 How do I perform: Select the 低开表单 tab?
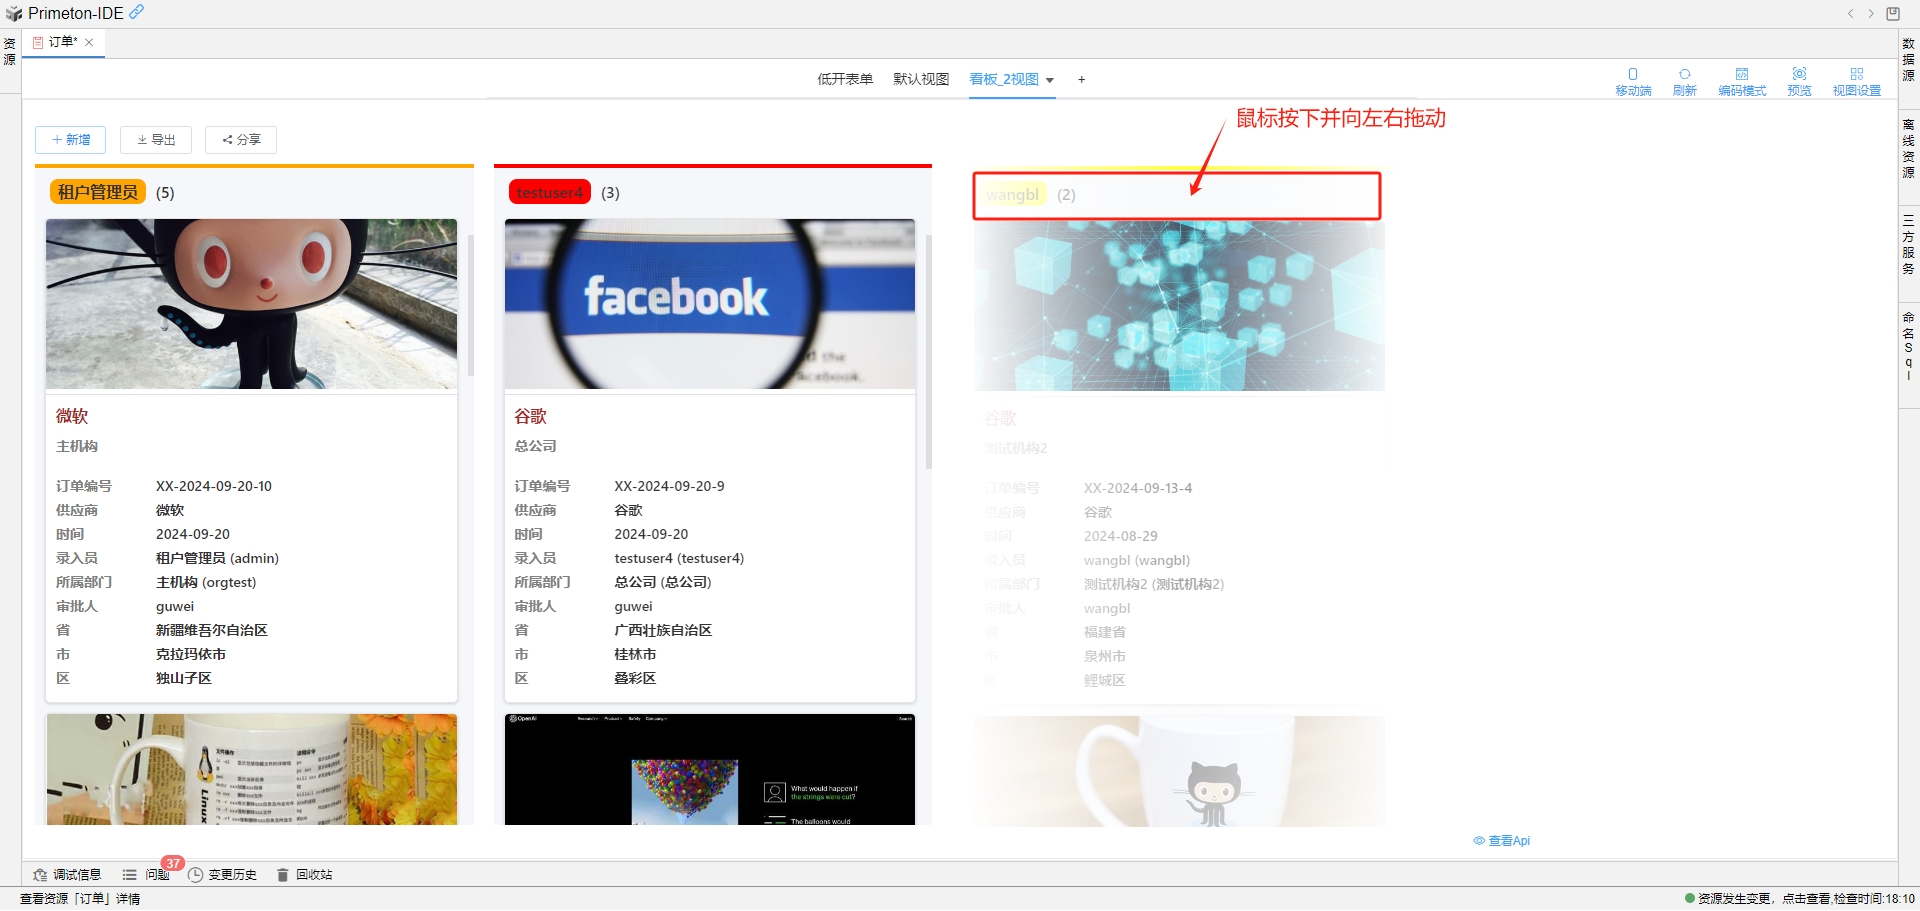pyautogui.click(x=844, y=80)
